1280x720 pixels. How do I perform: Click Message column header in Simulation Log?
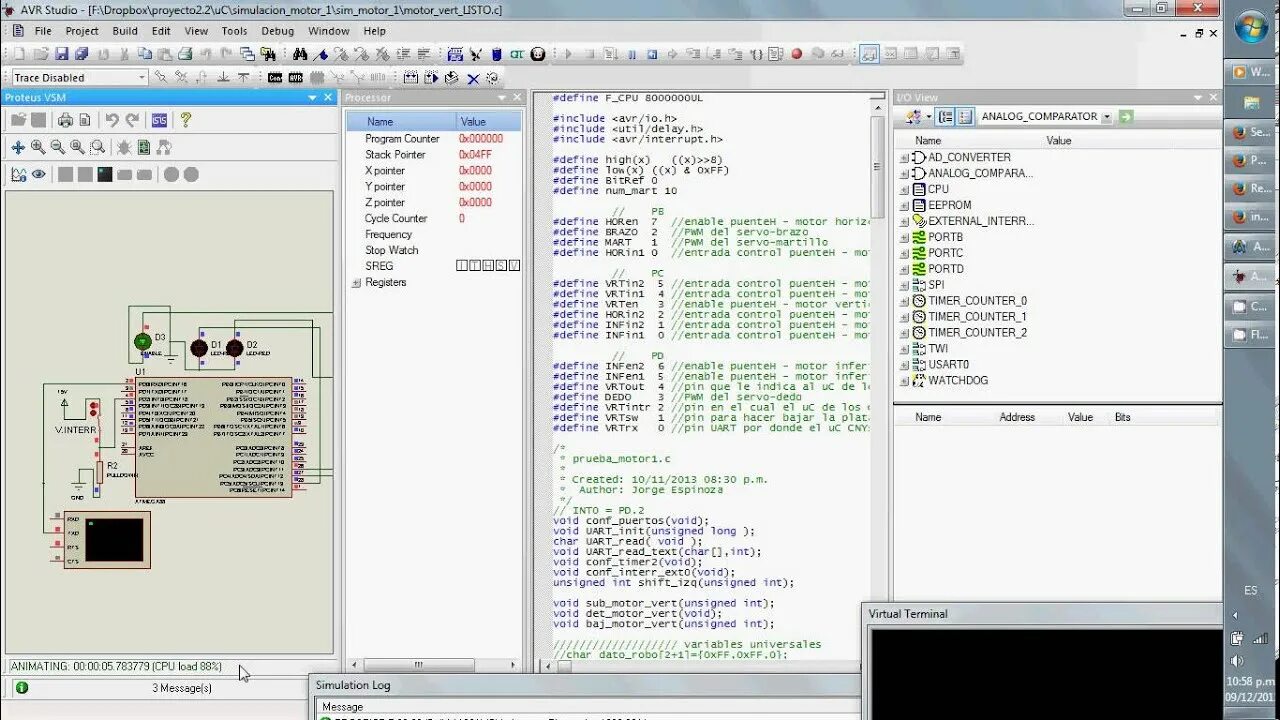click(x=342, y=707)
